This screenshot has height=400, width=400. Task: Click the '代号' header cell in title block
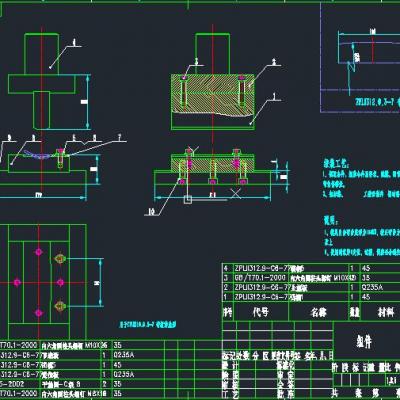point(261,312)
